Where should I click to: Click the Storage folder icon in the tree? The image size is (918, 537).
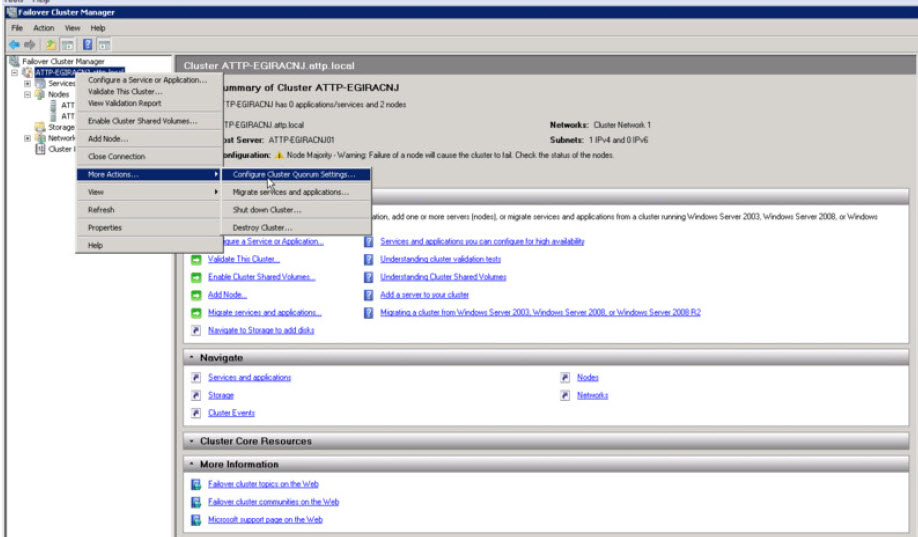[40, 127]
